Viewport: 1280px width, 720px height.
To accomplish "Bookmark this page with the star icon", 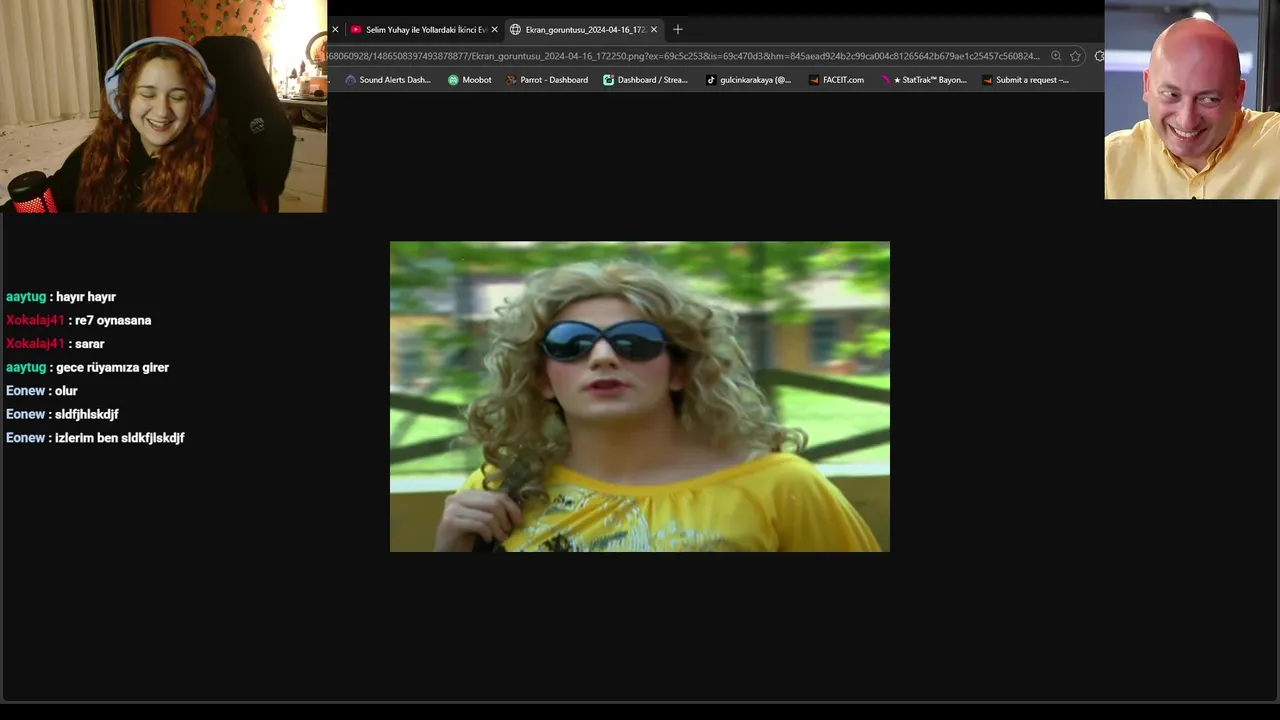I will (x=1075, y=56).
